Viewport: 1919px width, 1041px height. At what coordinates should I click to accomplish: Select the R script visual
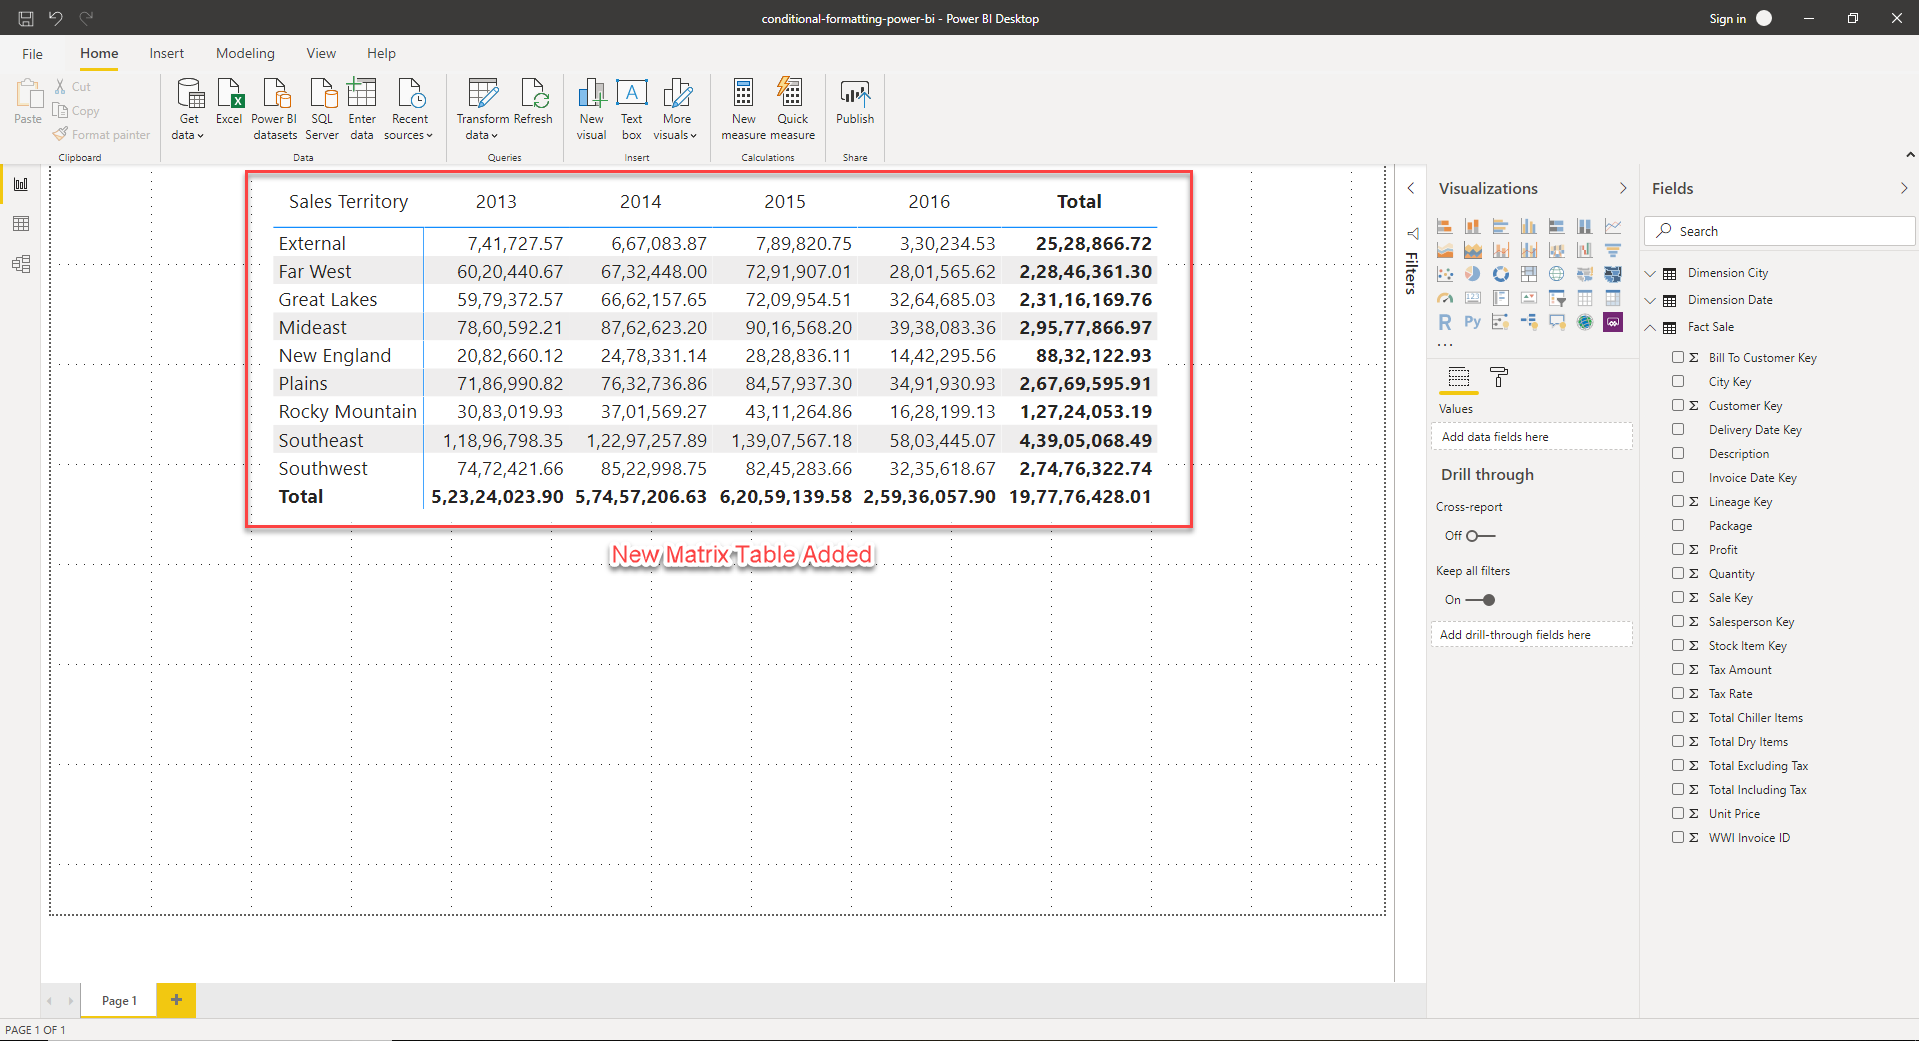coord(1444,321)
